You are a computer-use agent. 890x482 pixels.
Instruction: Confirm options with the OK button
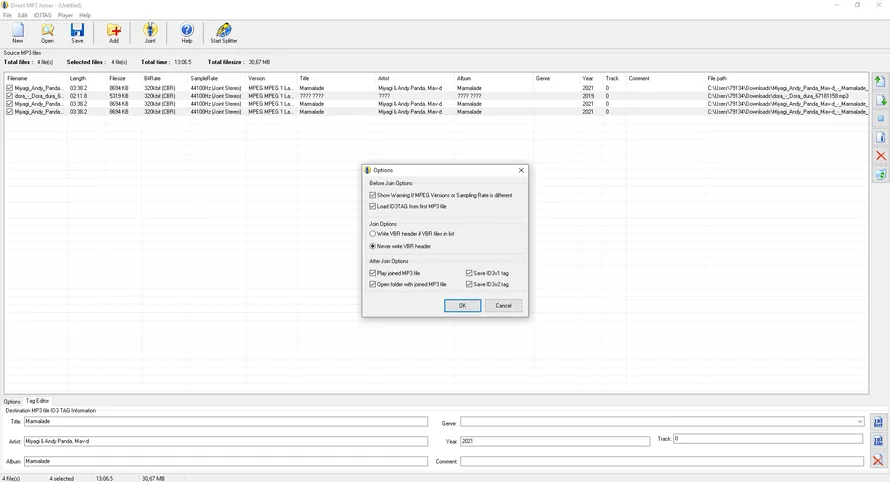463,305
